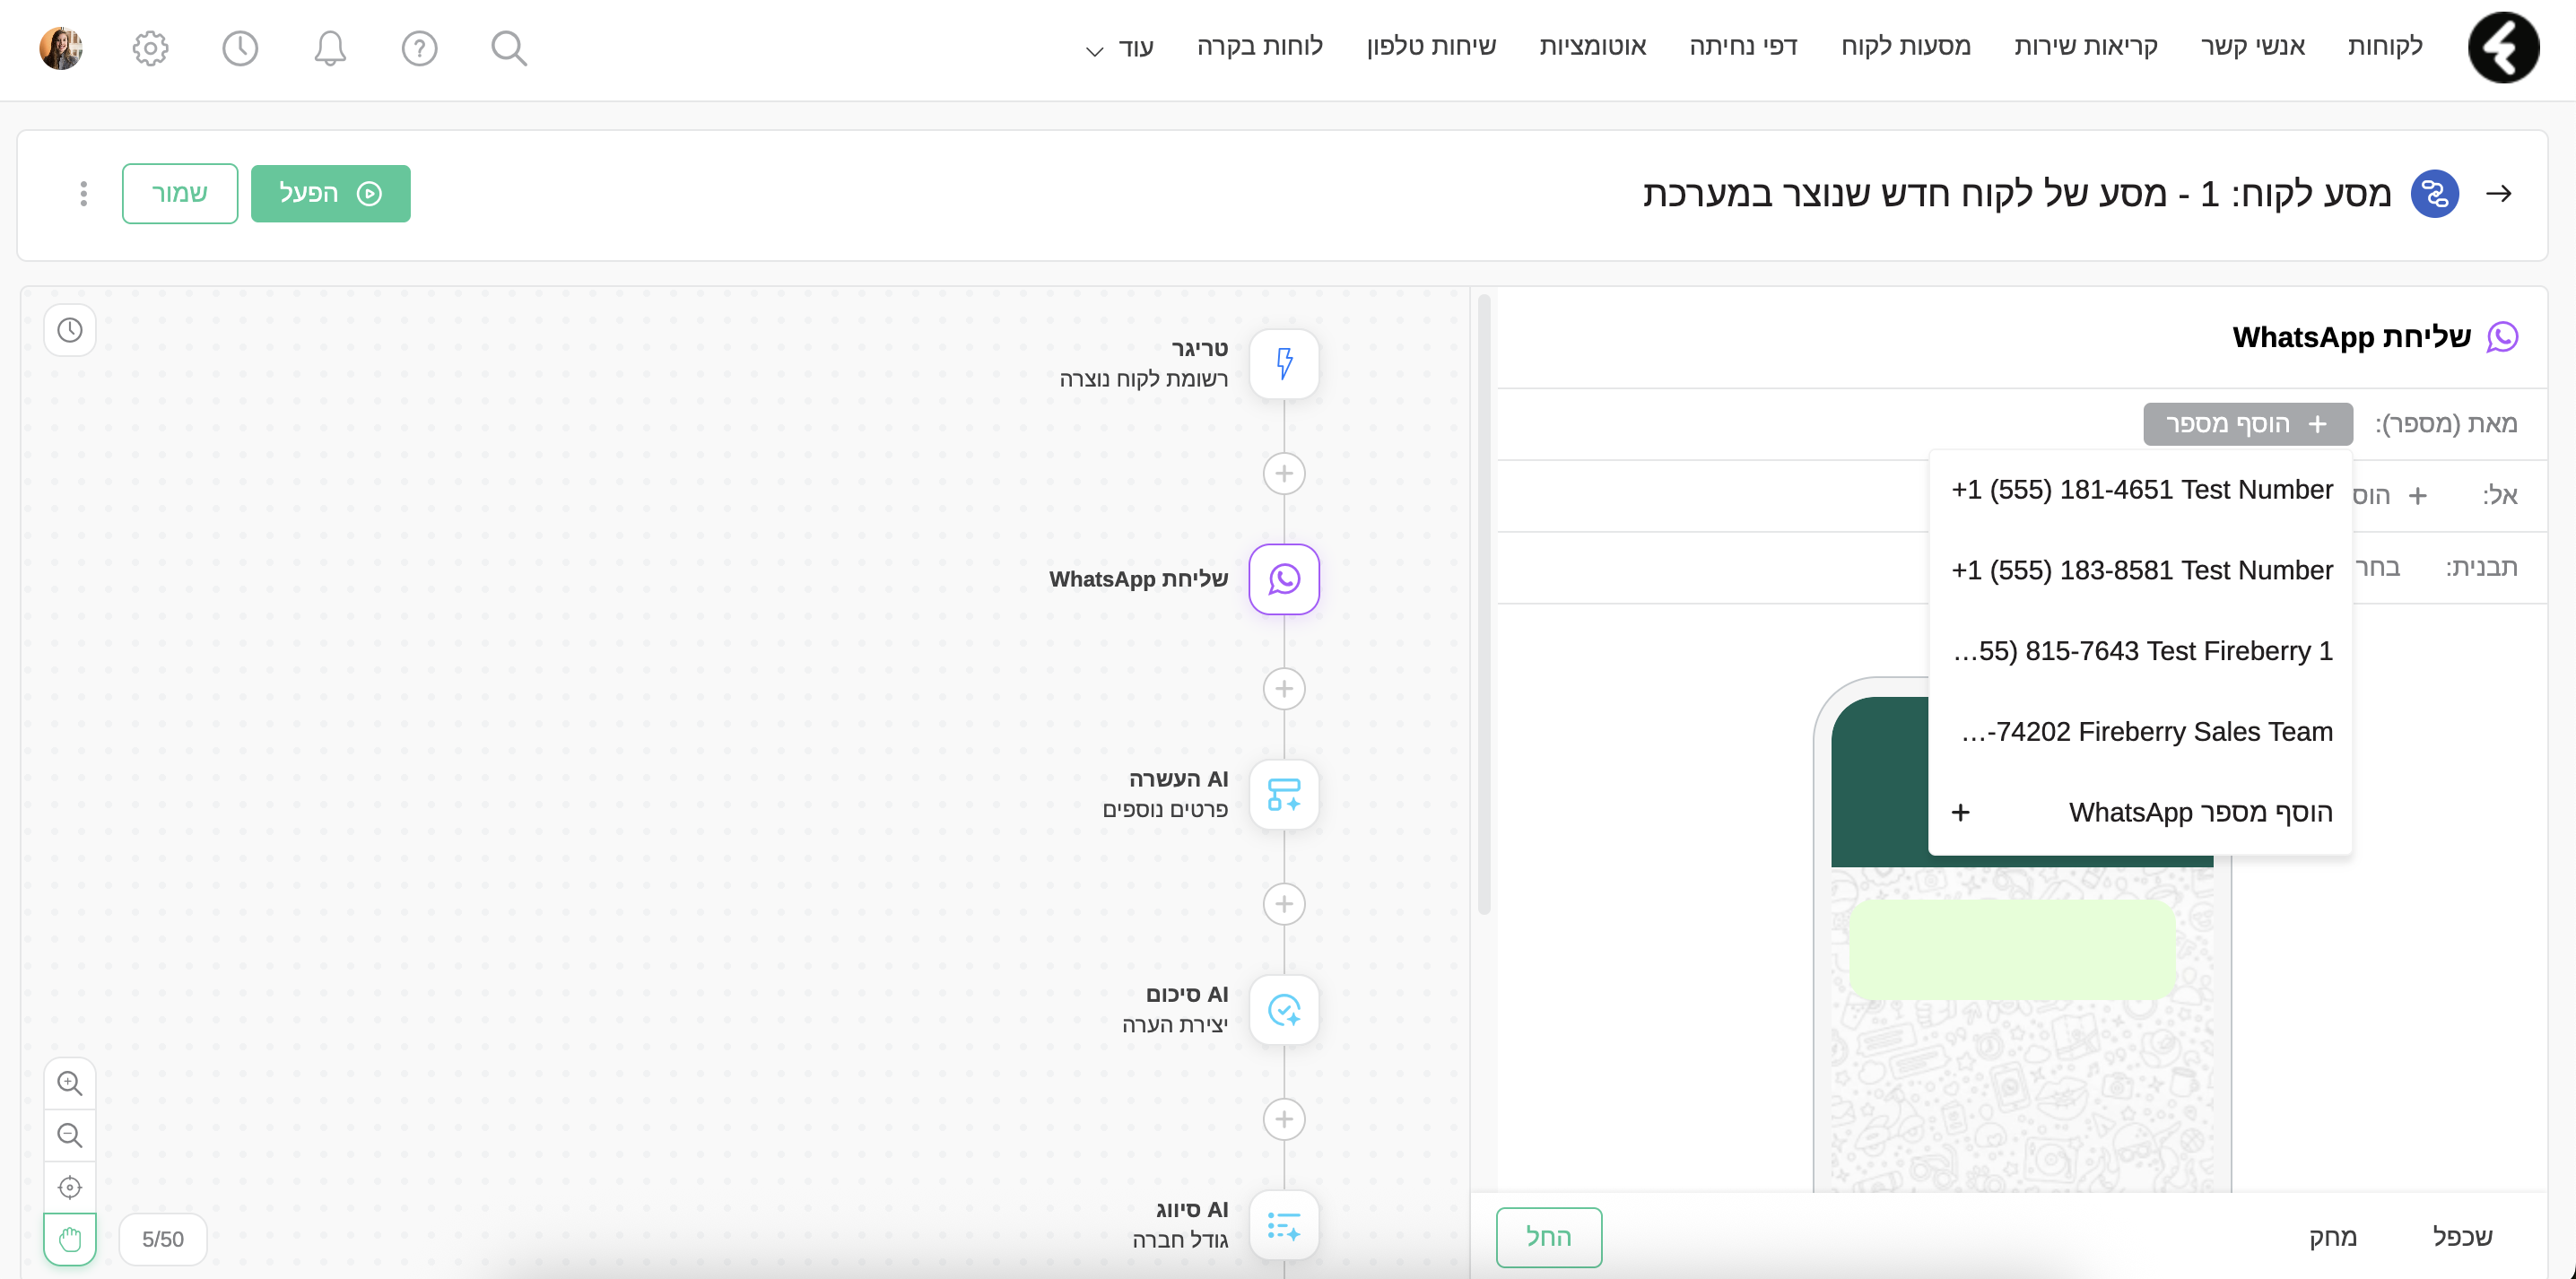Open settings gear icon
This screenshot has width=2576, height=1279.
(x=150, y=47)
